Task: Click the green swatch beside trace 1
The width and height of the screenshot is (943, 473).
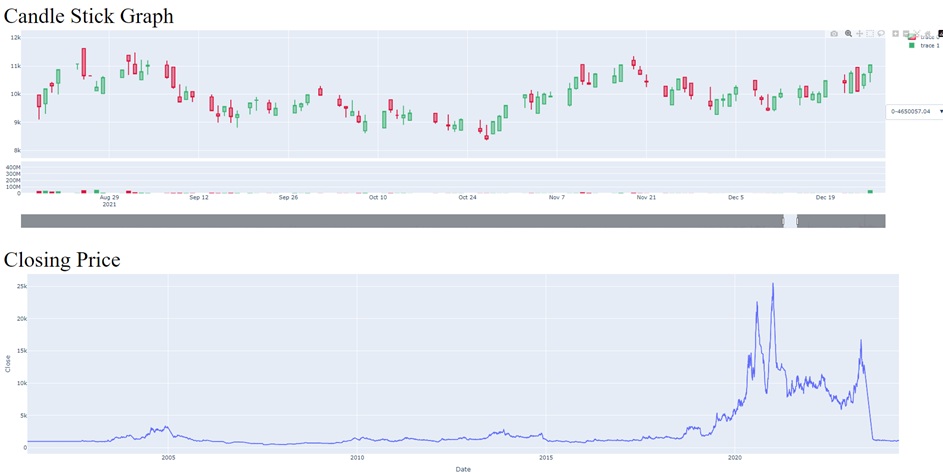Action: (x=911, y=46)
